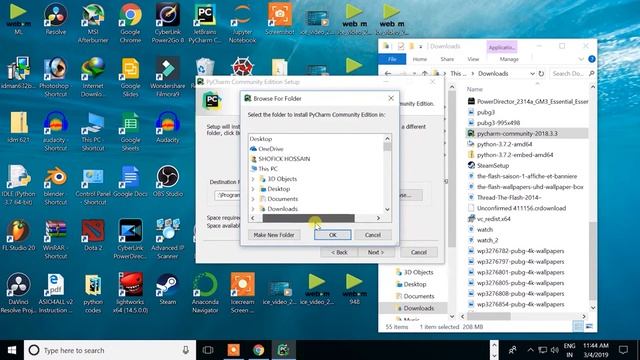This screenshot has height=360, width=640.
Task: Open Anaconda Navigator desktop icon
Action: [x=205, y=293]
